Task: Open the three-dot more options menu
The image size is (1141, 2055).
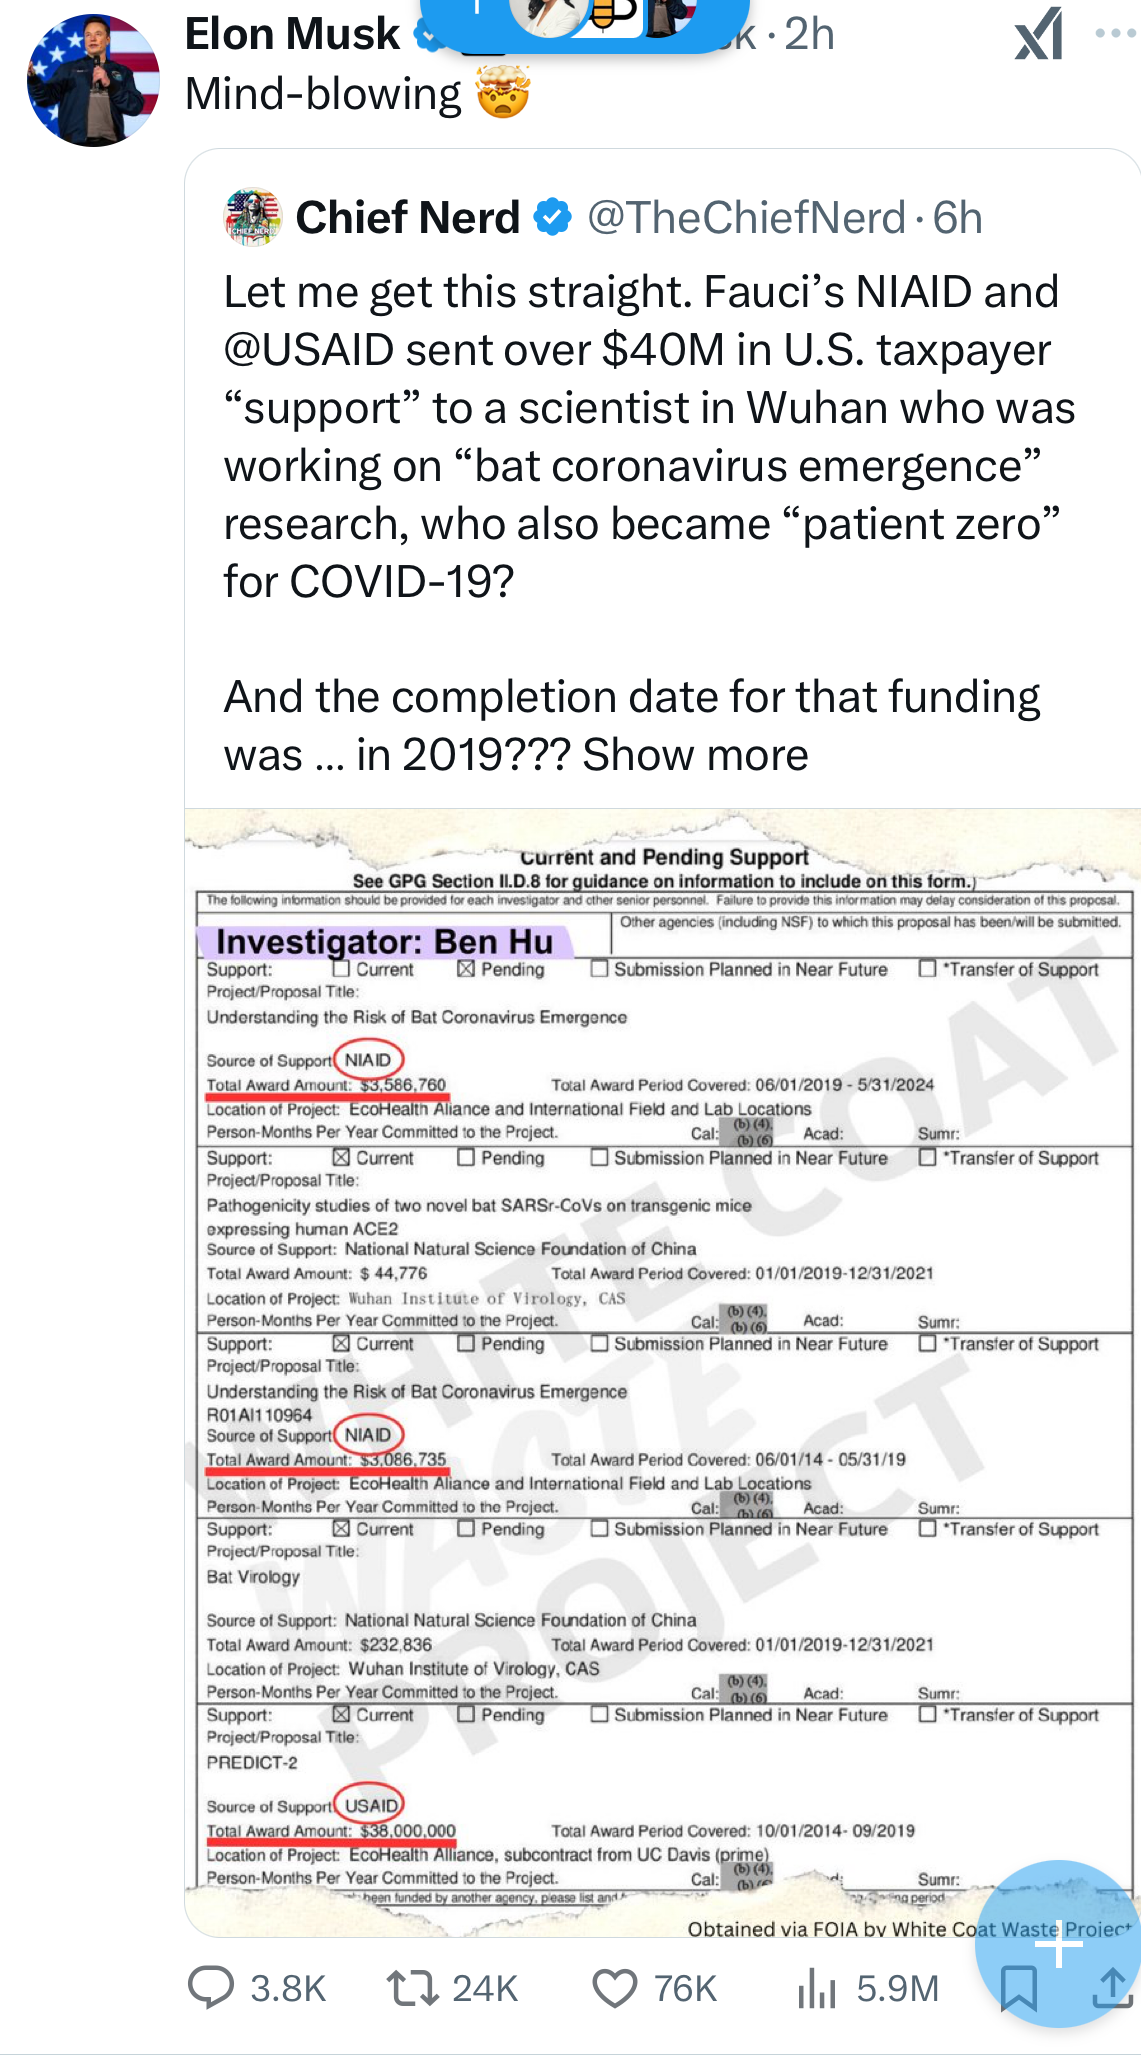Action: [x=1114, y=33]
